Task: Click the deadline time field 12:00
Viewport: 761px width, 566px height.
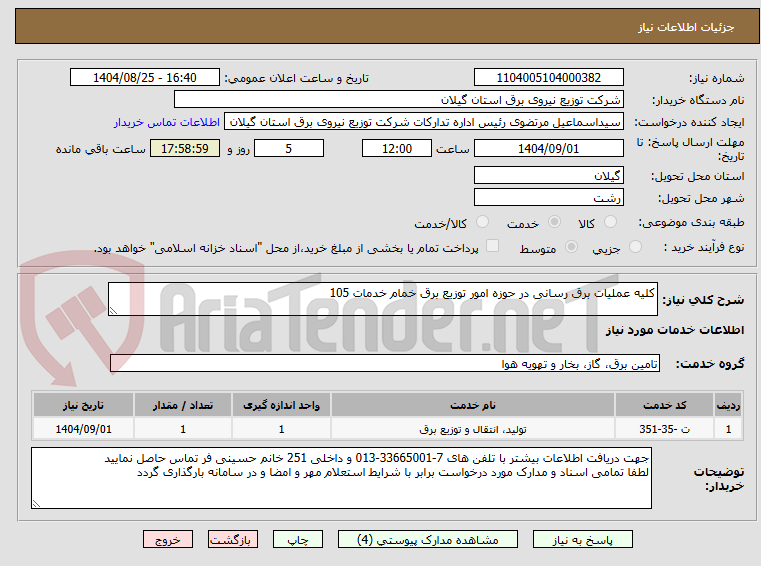Action: coord(397,148)
